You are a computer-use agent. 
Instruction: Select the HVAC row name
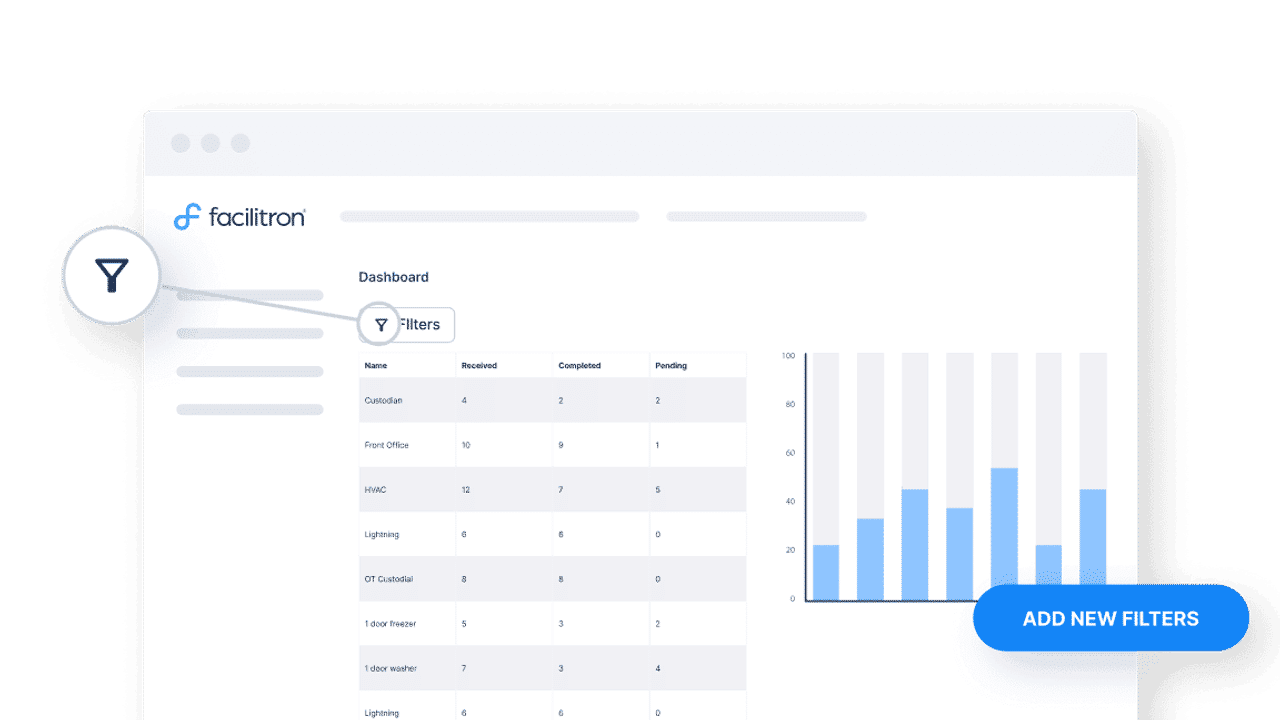click(375, 490)
